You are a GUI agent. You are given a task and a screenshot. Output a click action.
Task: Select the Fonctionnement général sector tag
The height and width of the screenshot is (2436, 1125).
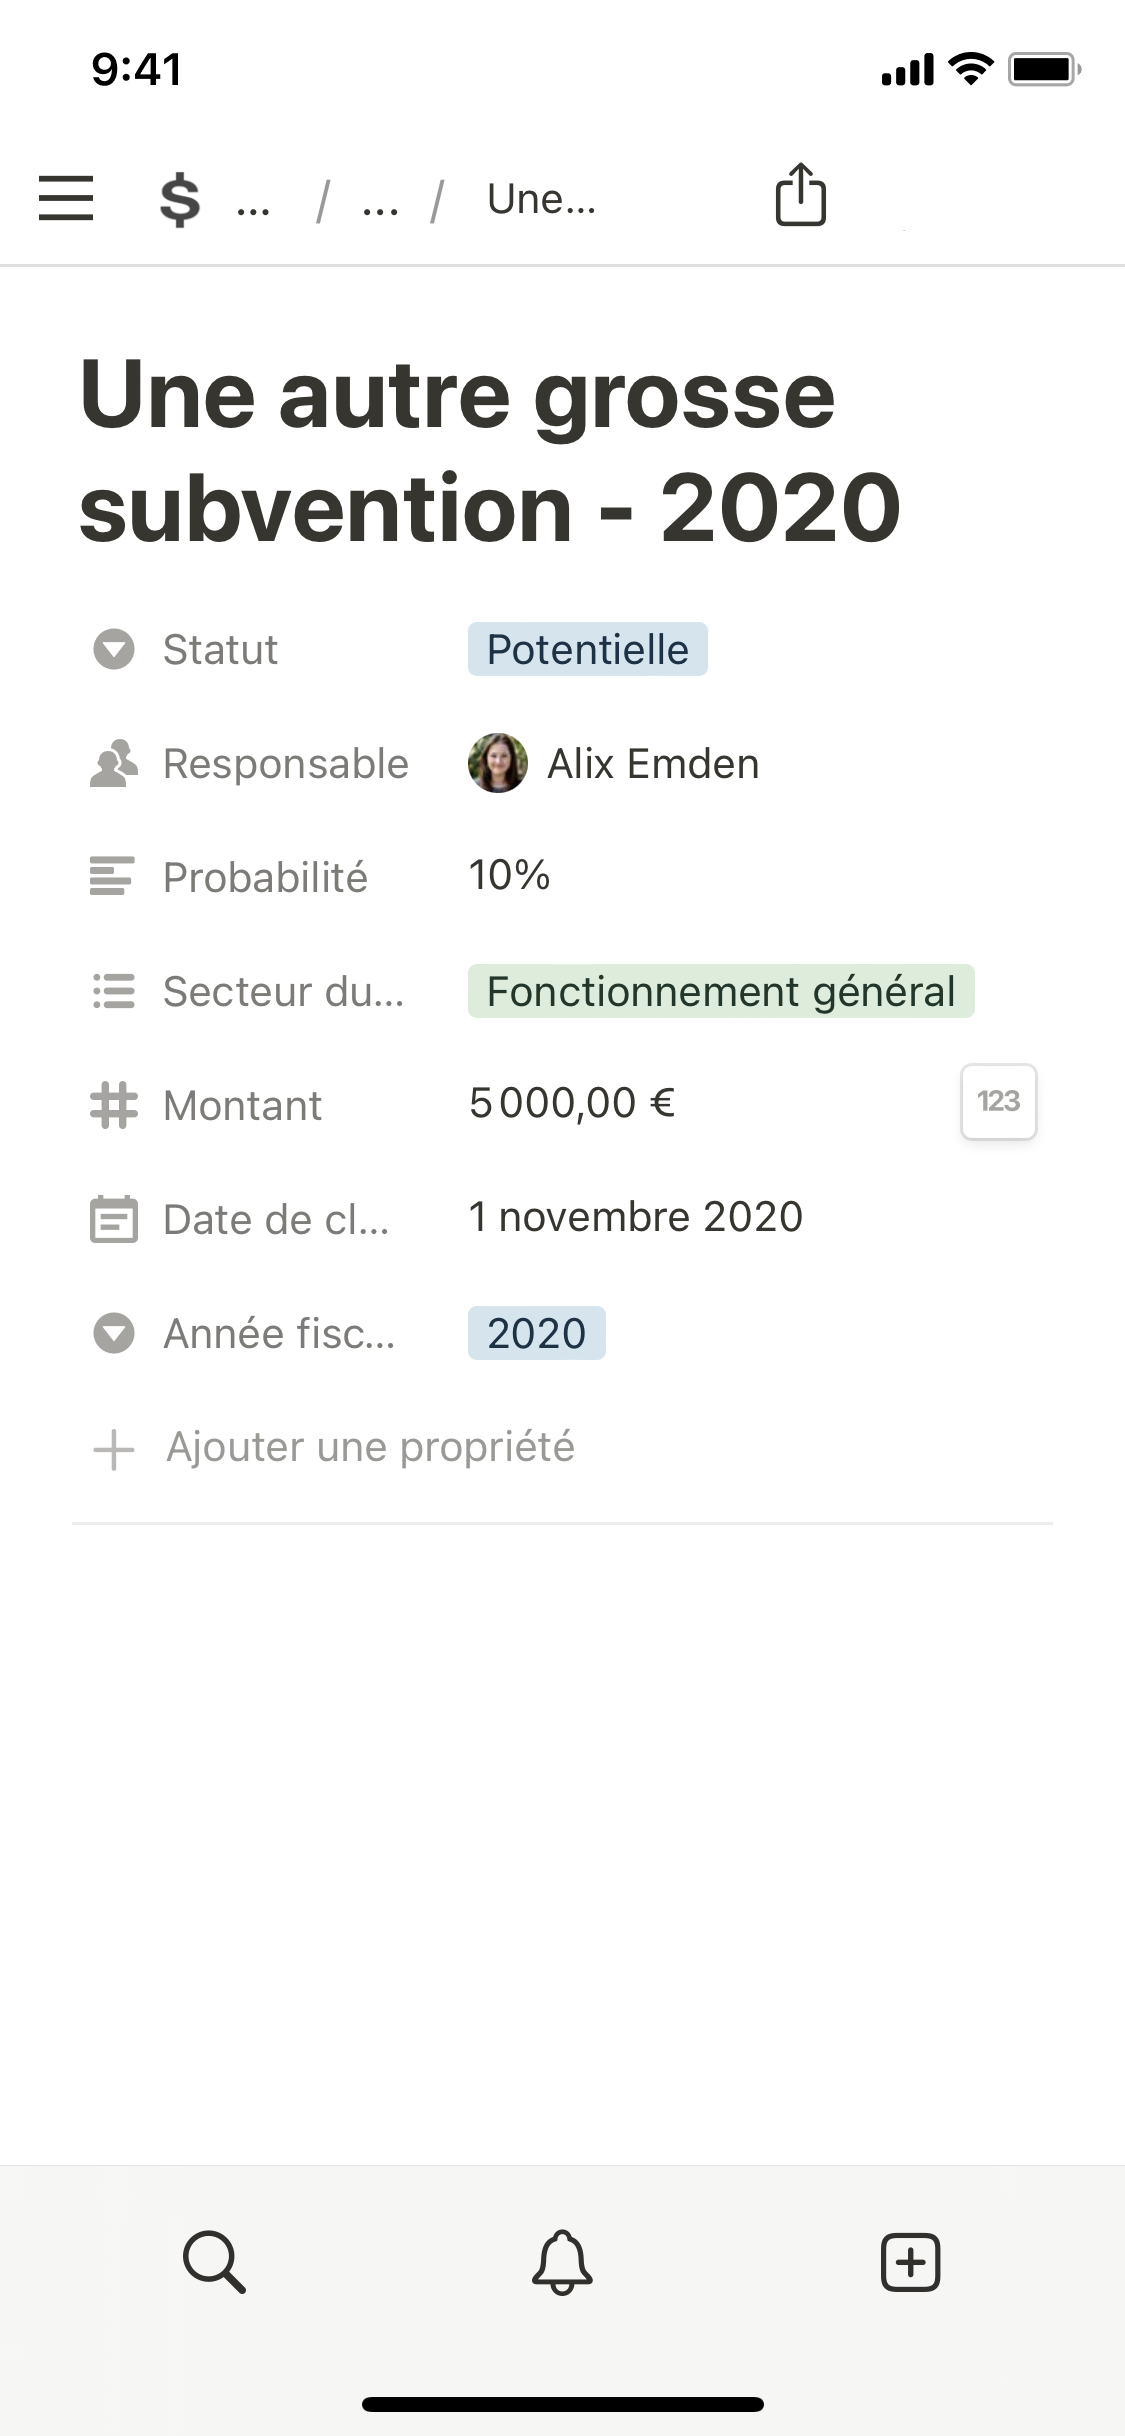(x=720, y=991)
